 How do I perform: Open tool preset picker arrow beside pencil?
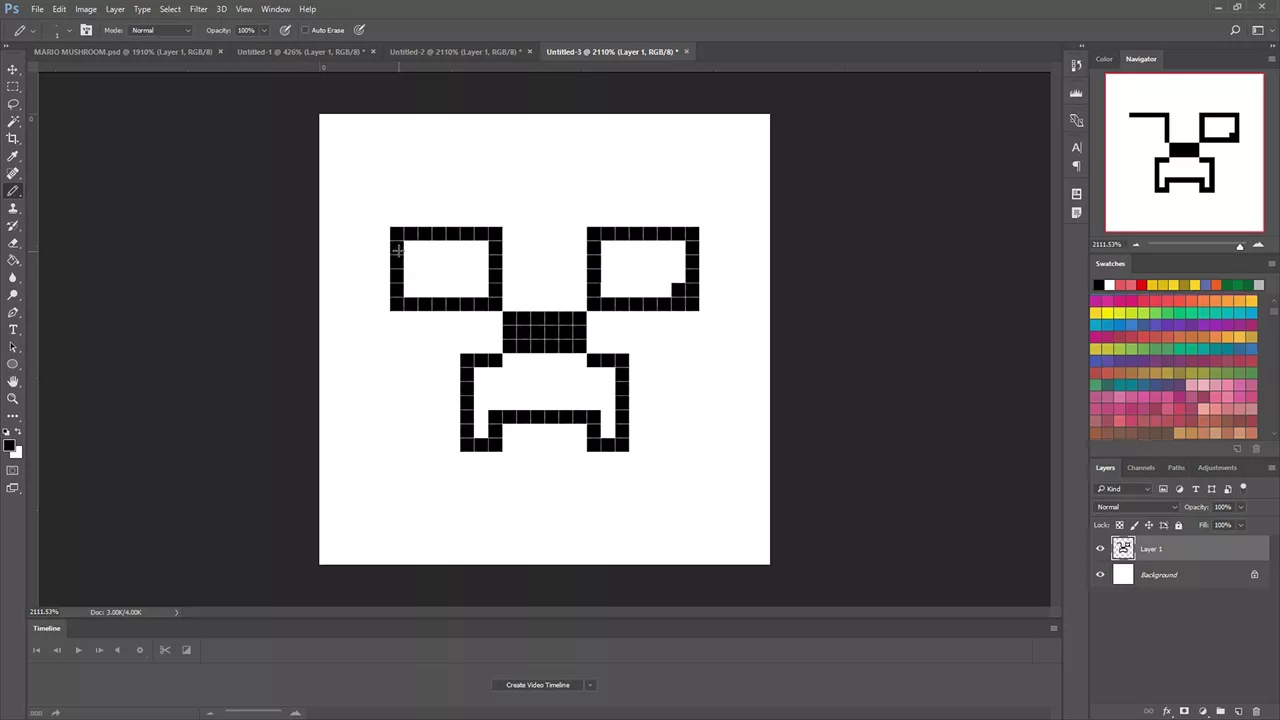[x=35, y=30]
